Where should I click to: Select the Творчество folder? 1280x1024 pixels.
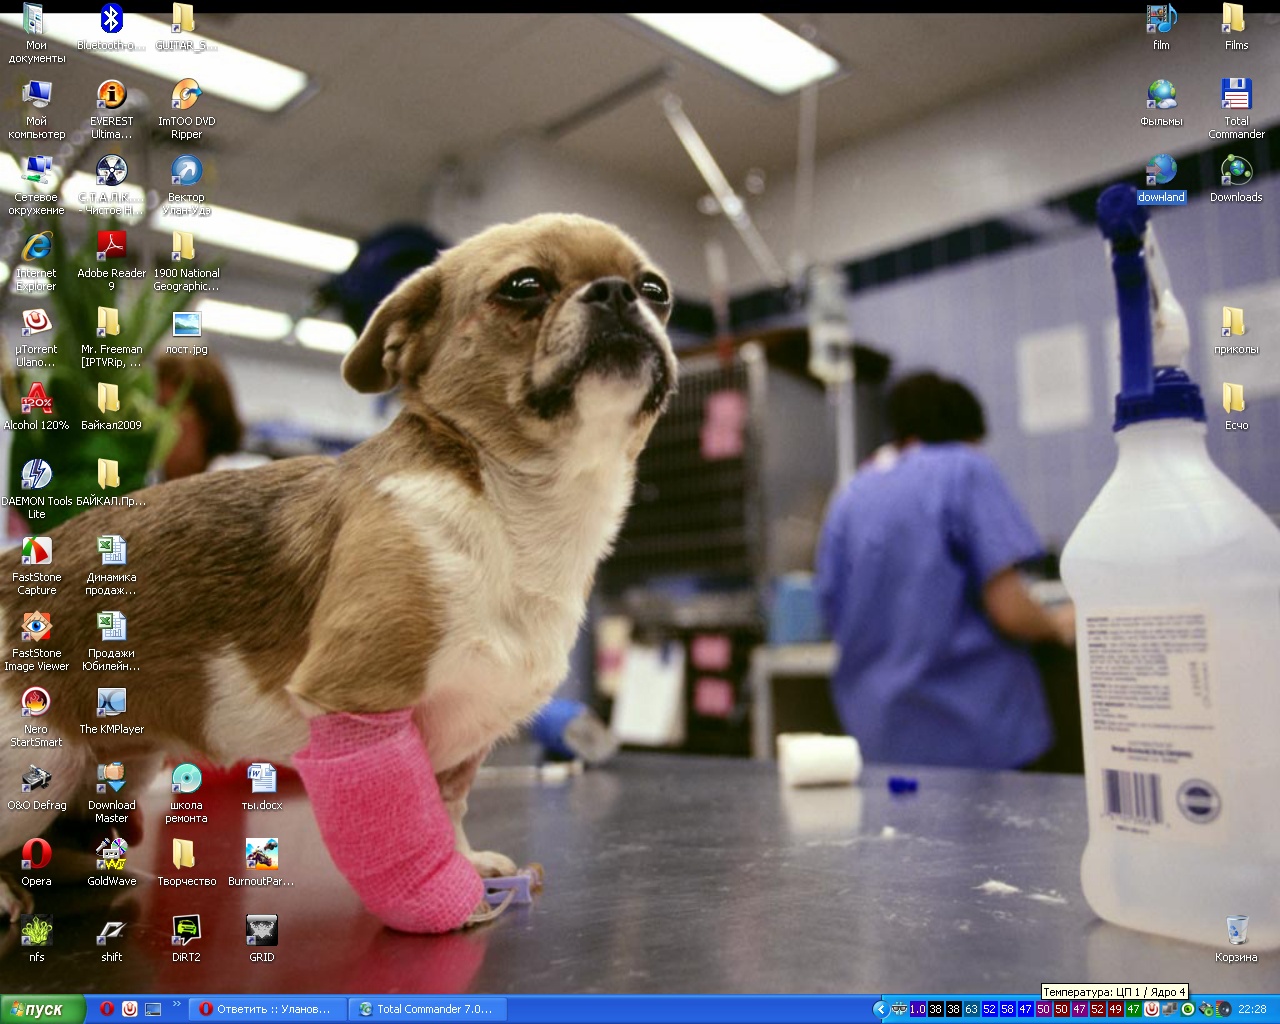point(186,863)
